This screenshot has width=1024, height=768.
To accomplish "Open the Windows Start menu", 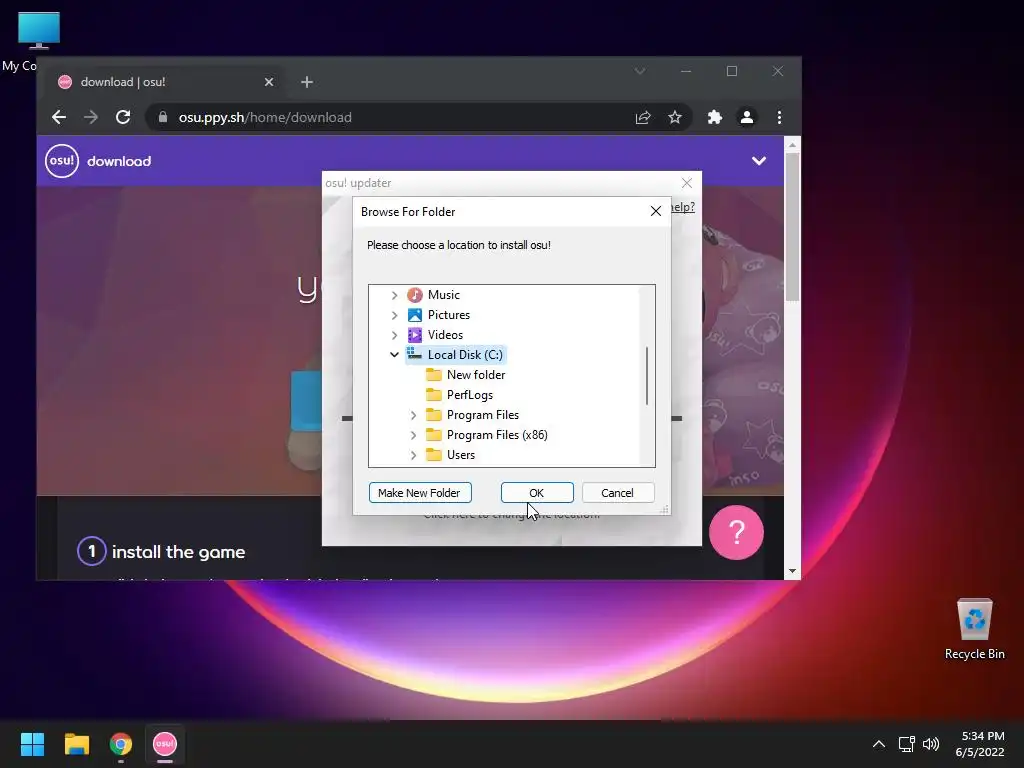I will 32,744.
